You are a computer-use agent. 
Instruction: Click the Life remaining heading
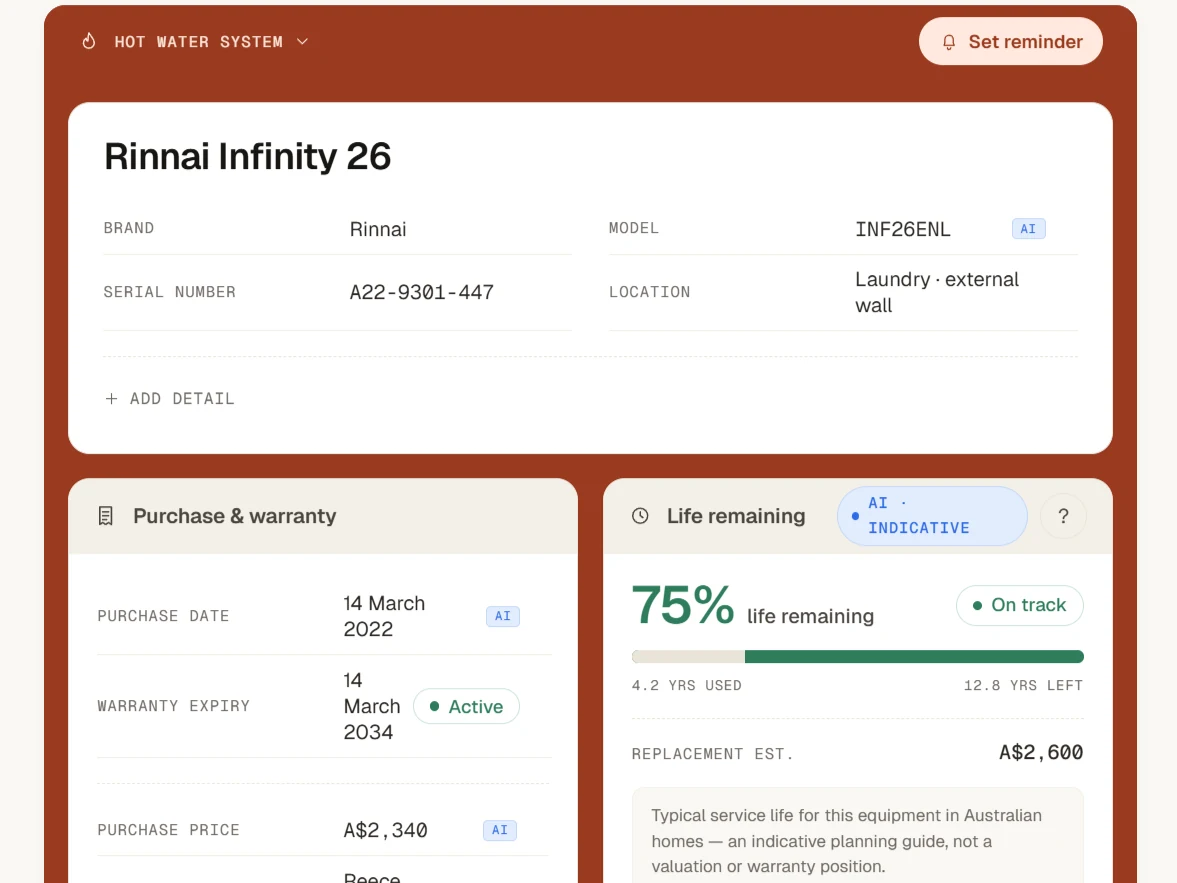click(x=736, y=516)
